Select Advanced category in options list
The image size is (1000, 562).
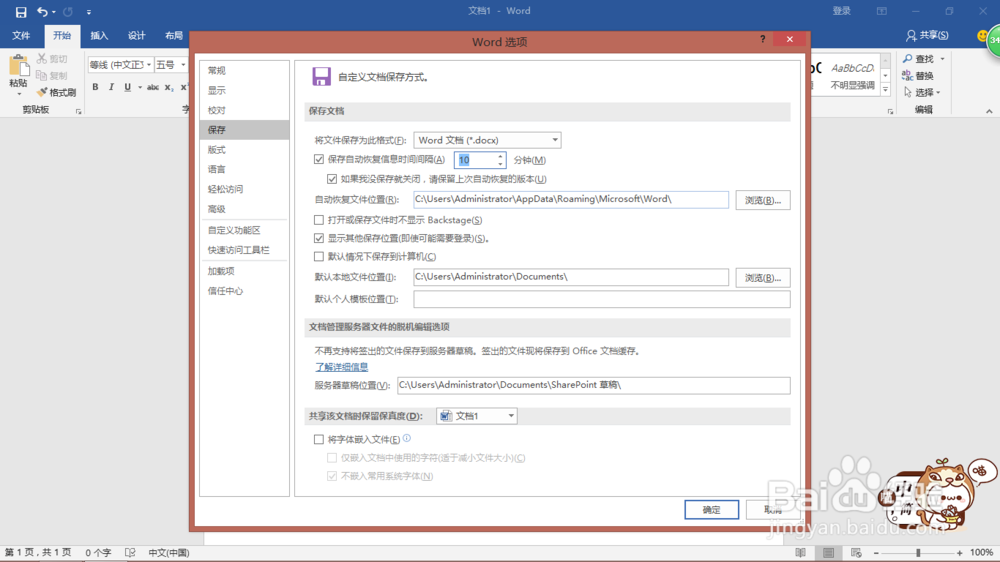[x=244, y=209]
